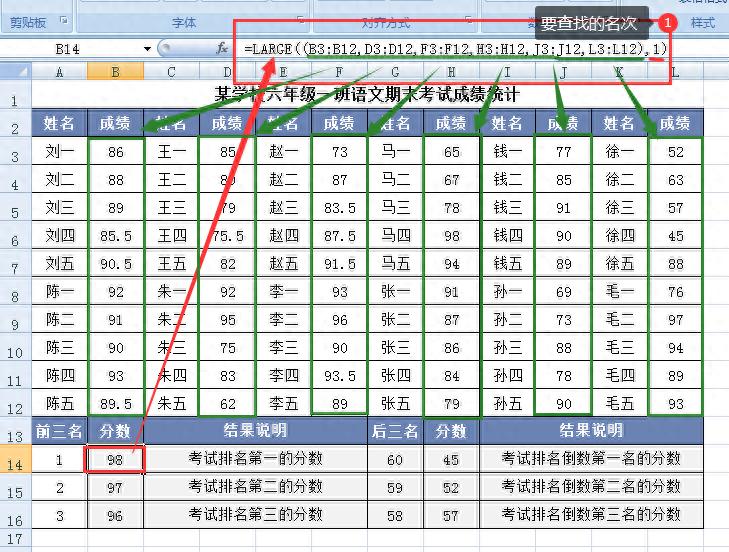This screenshot has height=552, width=729.
Task: Click the name cell 李二
Action: click(283, 319)
